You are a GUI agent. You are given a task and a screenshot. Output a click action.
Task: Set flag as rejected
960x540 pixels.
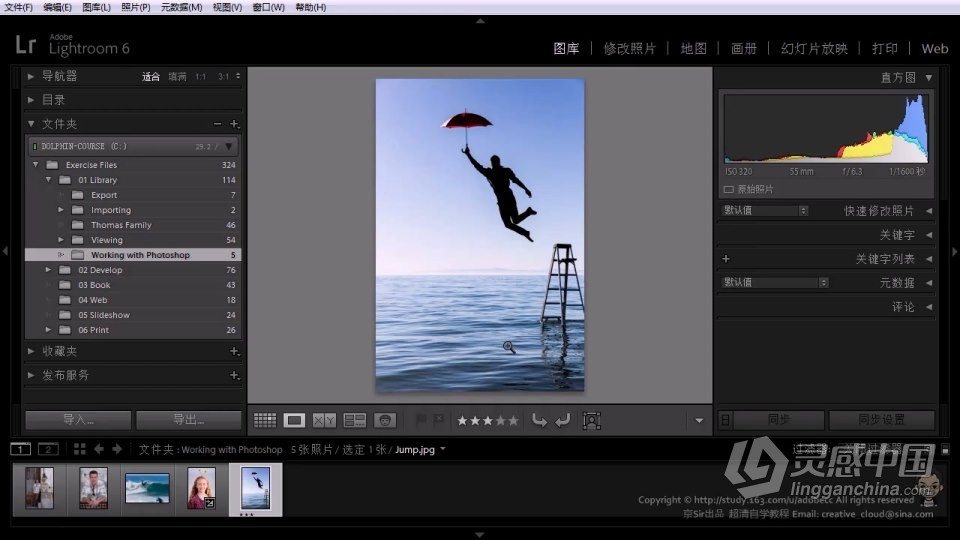pyautogui.click(x=438, y=420)
